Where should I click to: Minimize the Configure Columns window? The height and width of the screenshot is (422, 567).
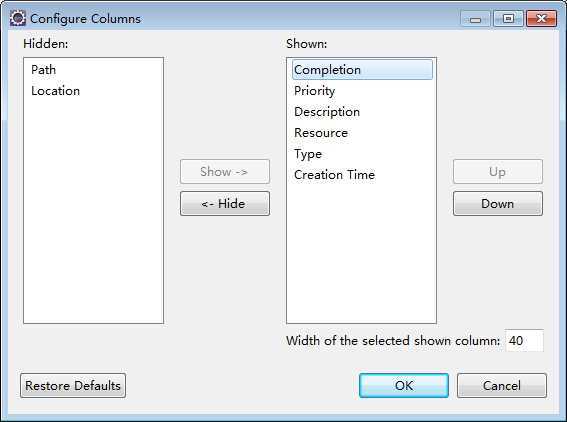tap(475, 18)
